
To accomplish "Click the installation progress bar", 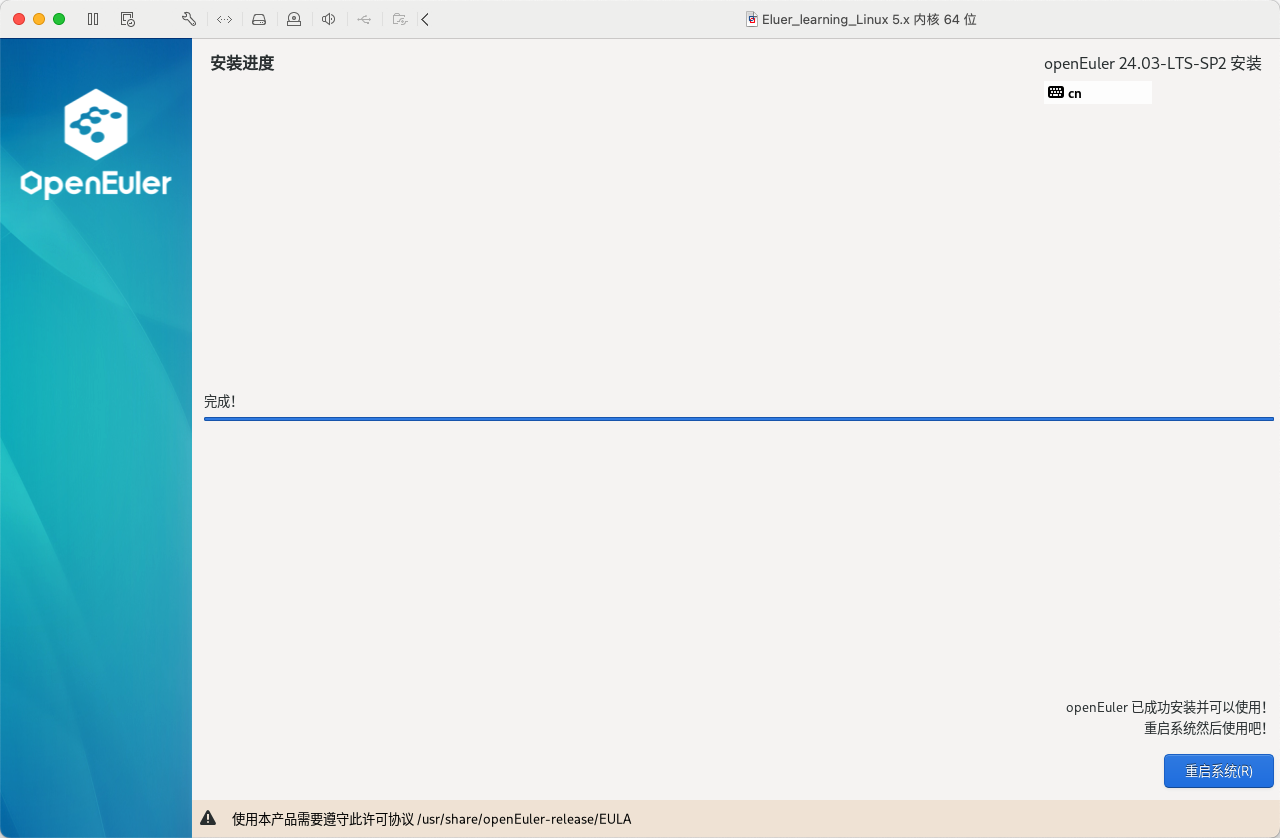I will (738, 419).
